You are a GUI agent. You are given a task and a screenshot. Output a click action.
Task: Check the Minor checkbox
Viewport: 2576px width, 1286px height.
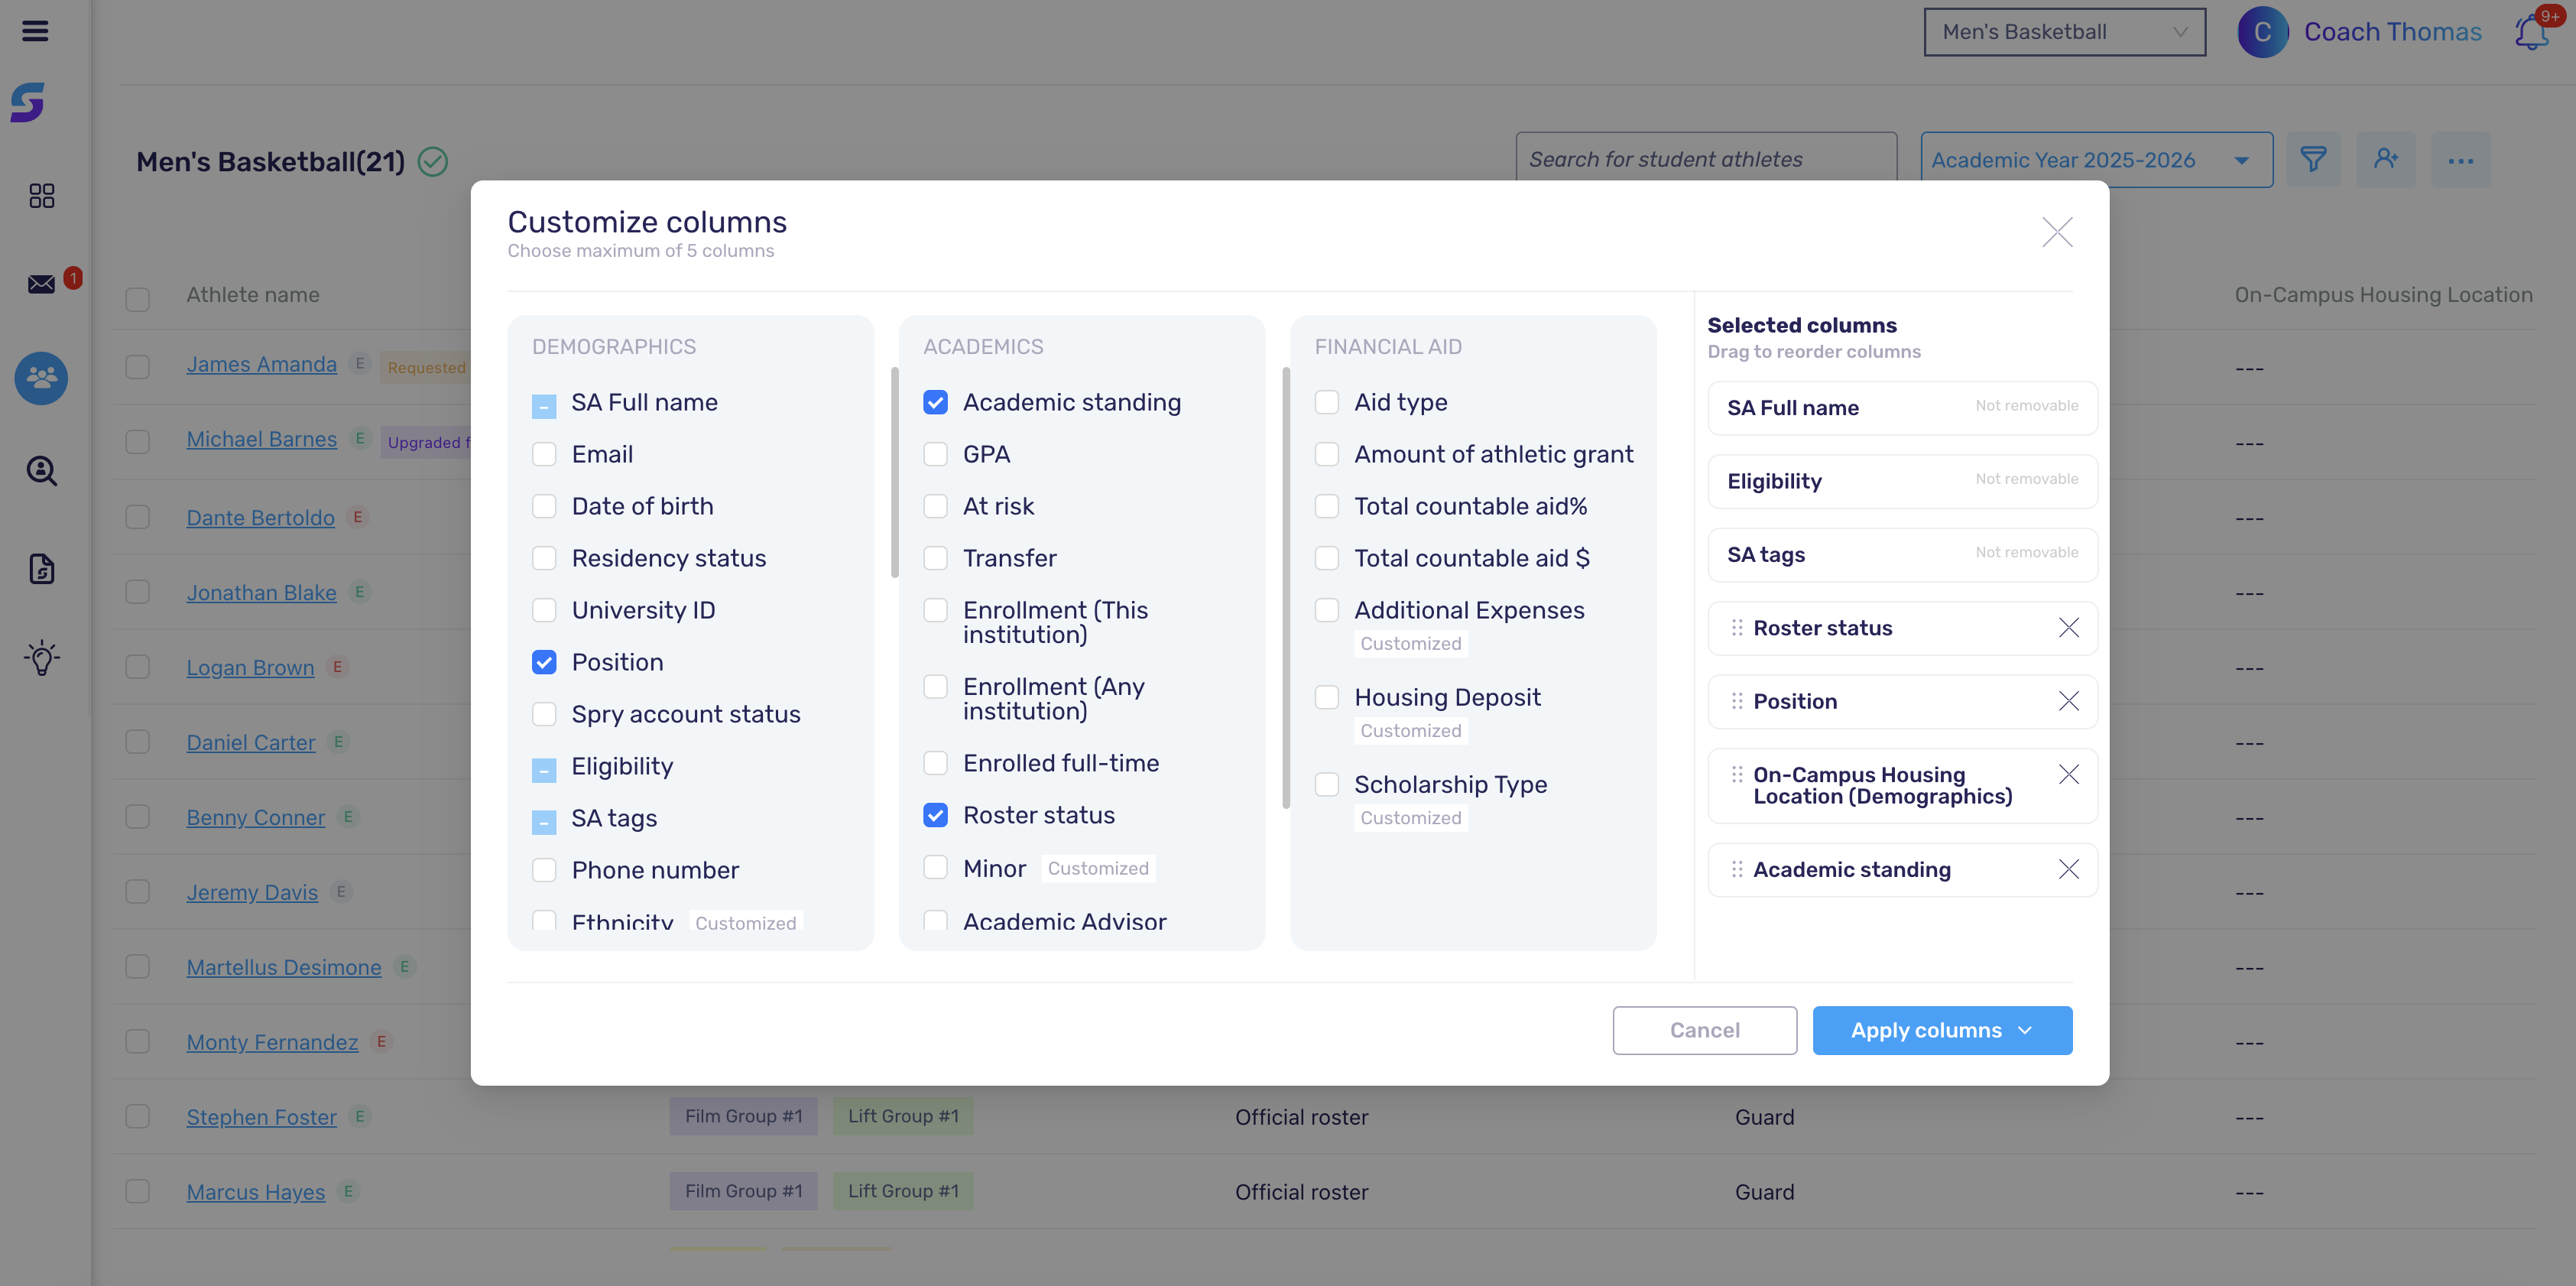935,867
